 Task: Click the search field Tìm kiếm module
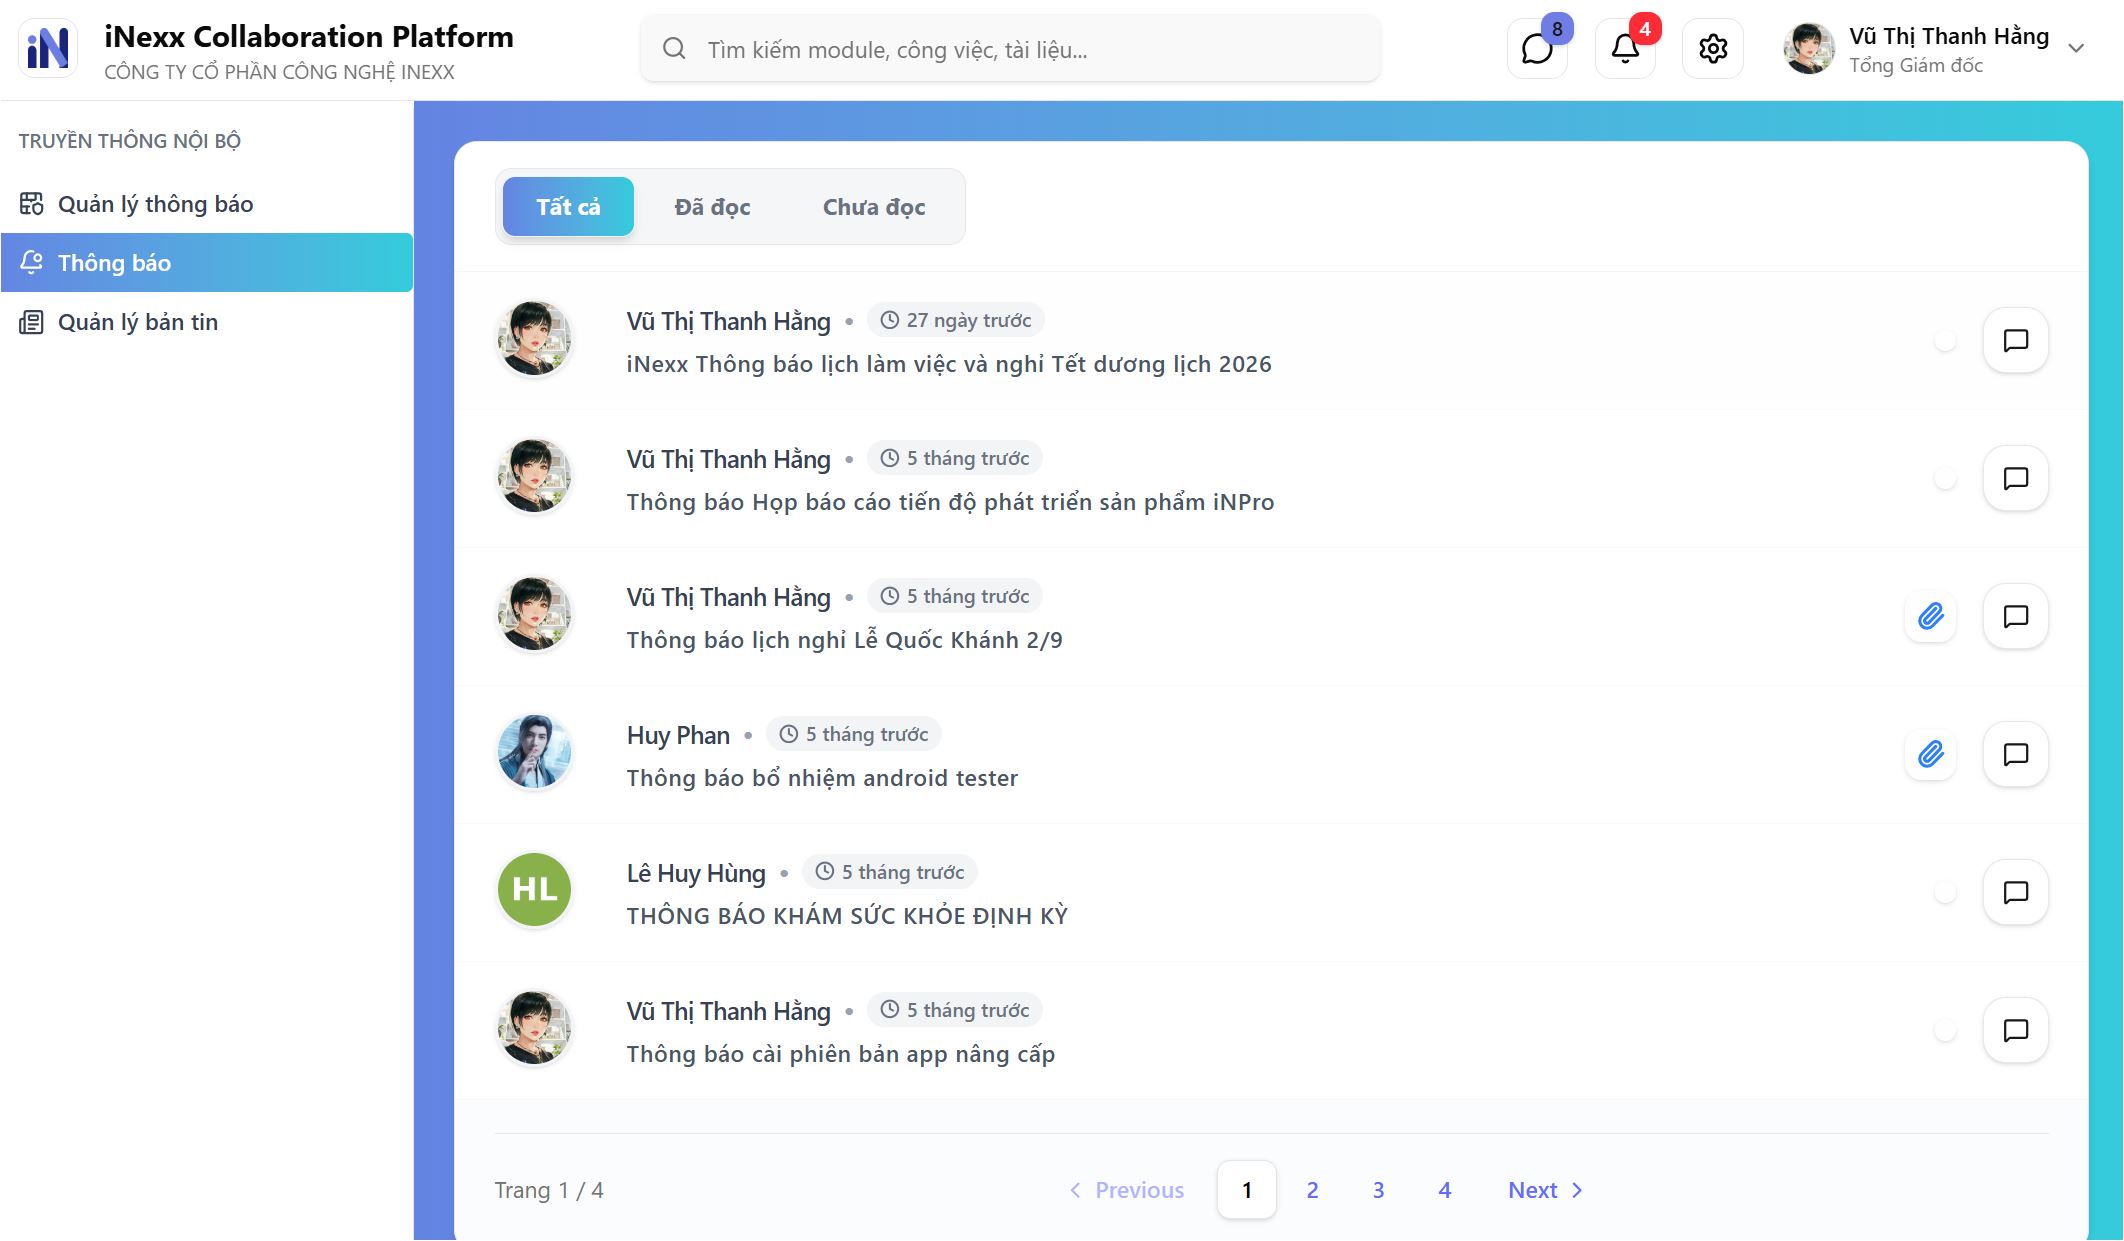pyautogui.click(x=1010, y=49)
